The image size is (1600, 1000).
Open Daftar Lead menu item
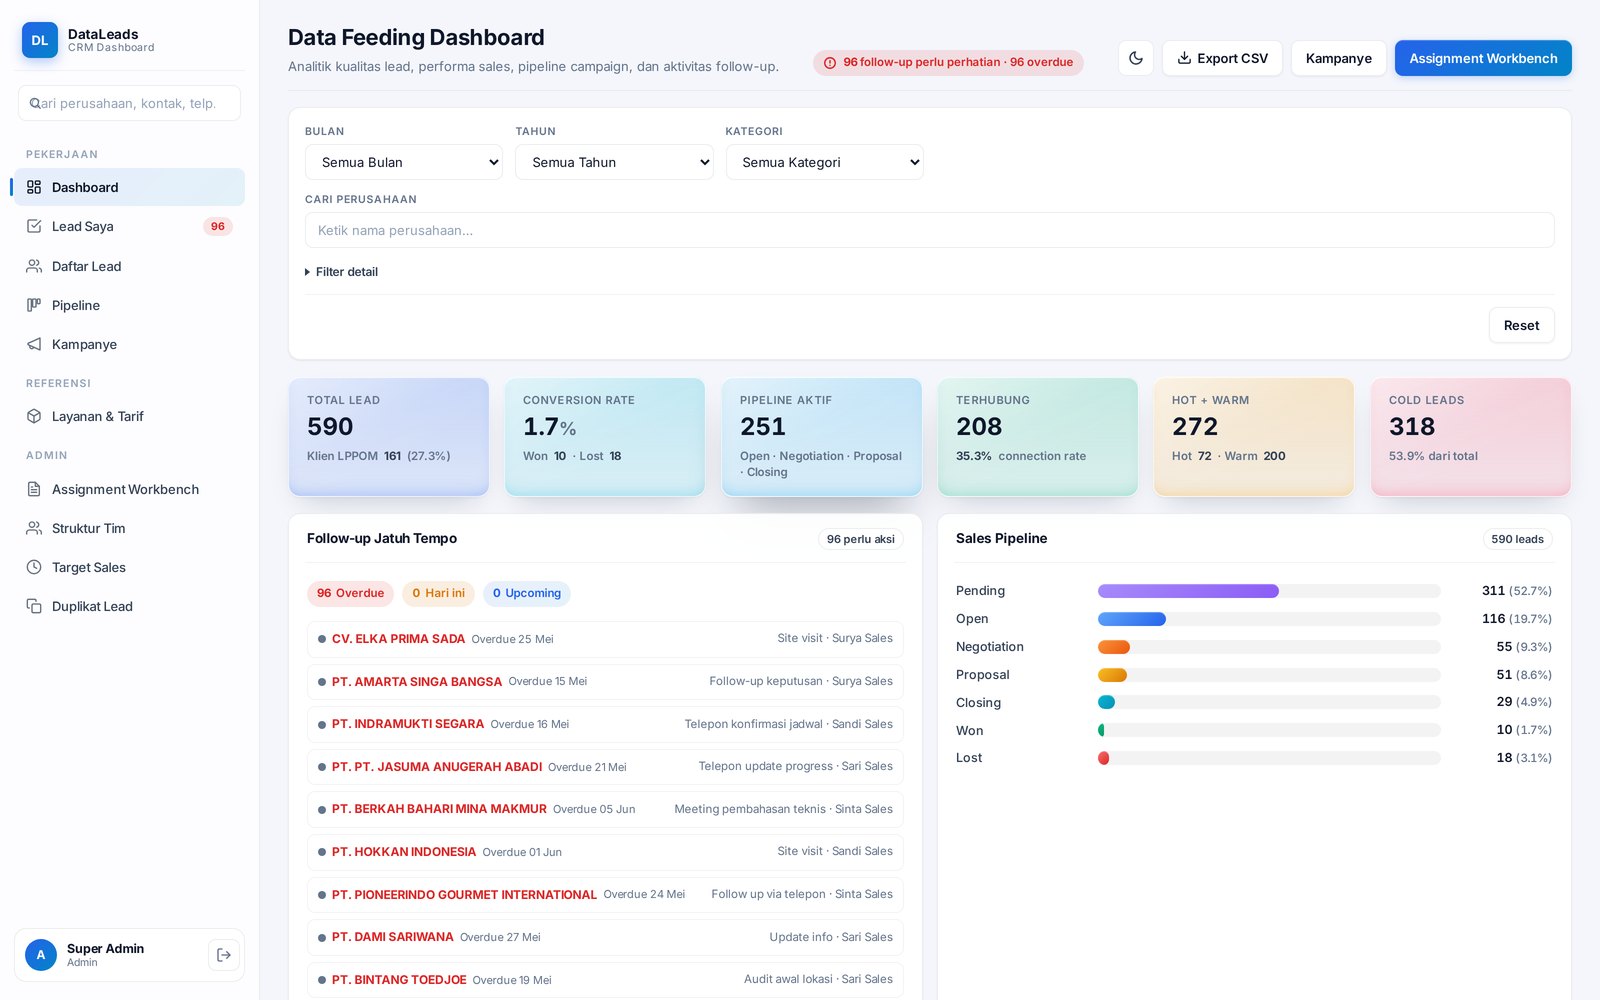[129, 266]
